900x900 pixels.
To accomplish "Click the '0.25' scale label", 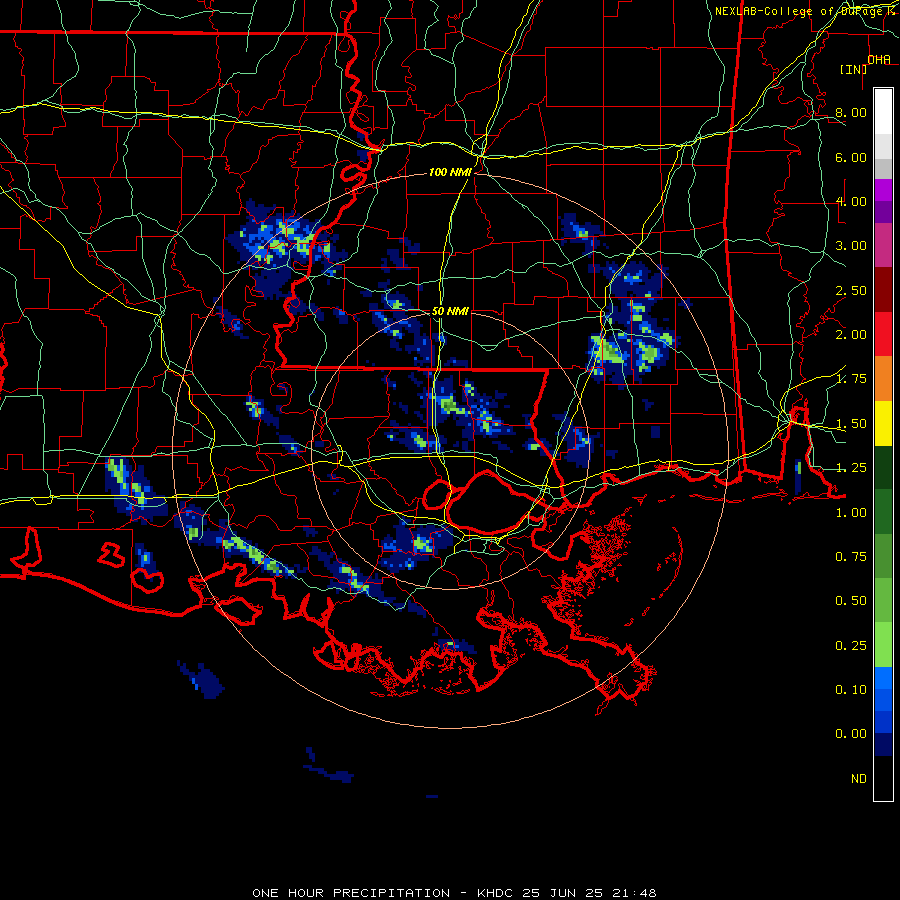I will point(851,646).
